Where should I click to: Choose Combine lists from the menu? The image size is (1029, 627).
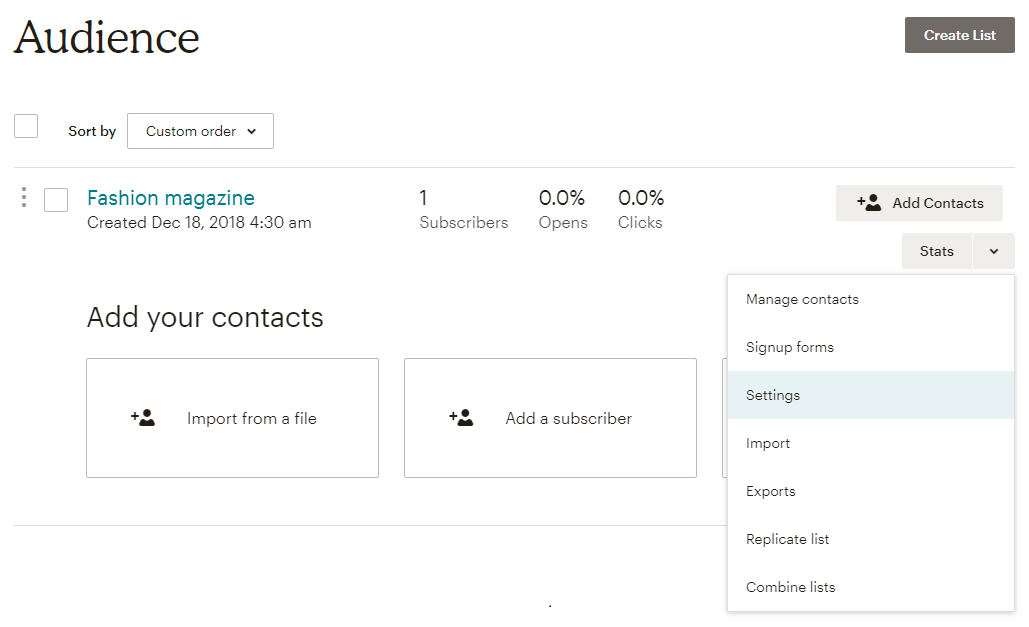pyautogui.click(x=871, y=587)
